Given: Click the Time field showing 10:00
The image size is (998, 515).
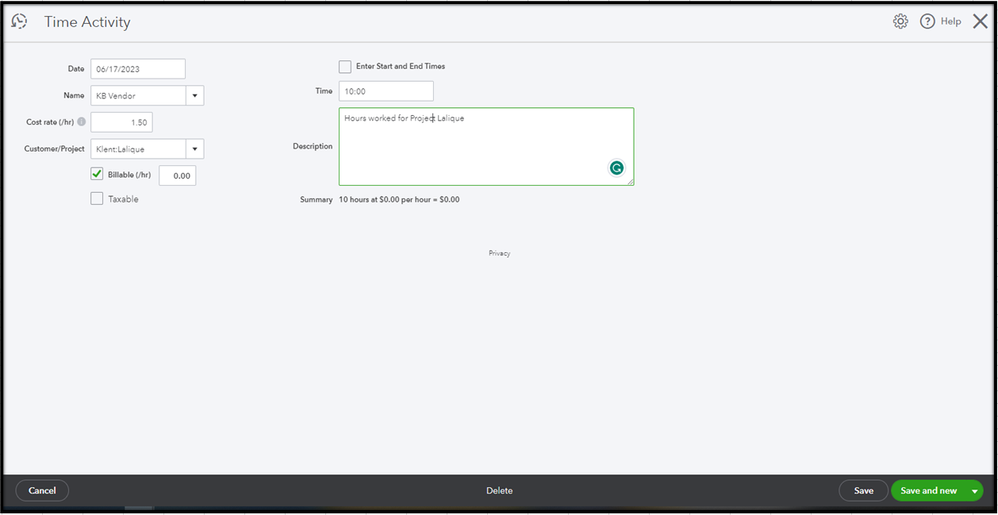Looking at the screenshot, I should coord(386,91).
